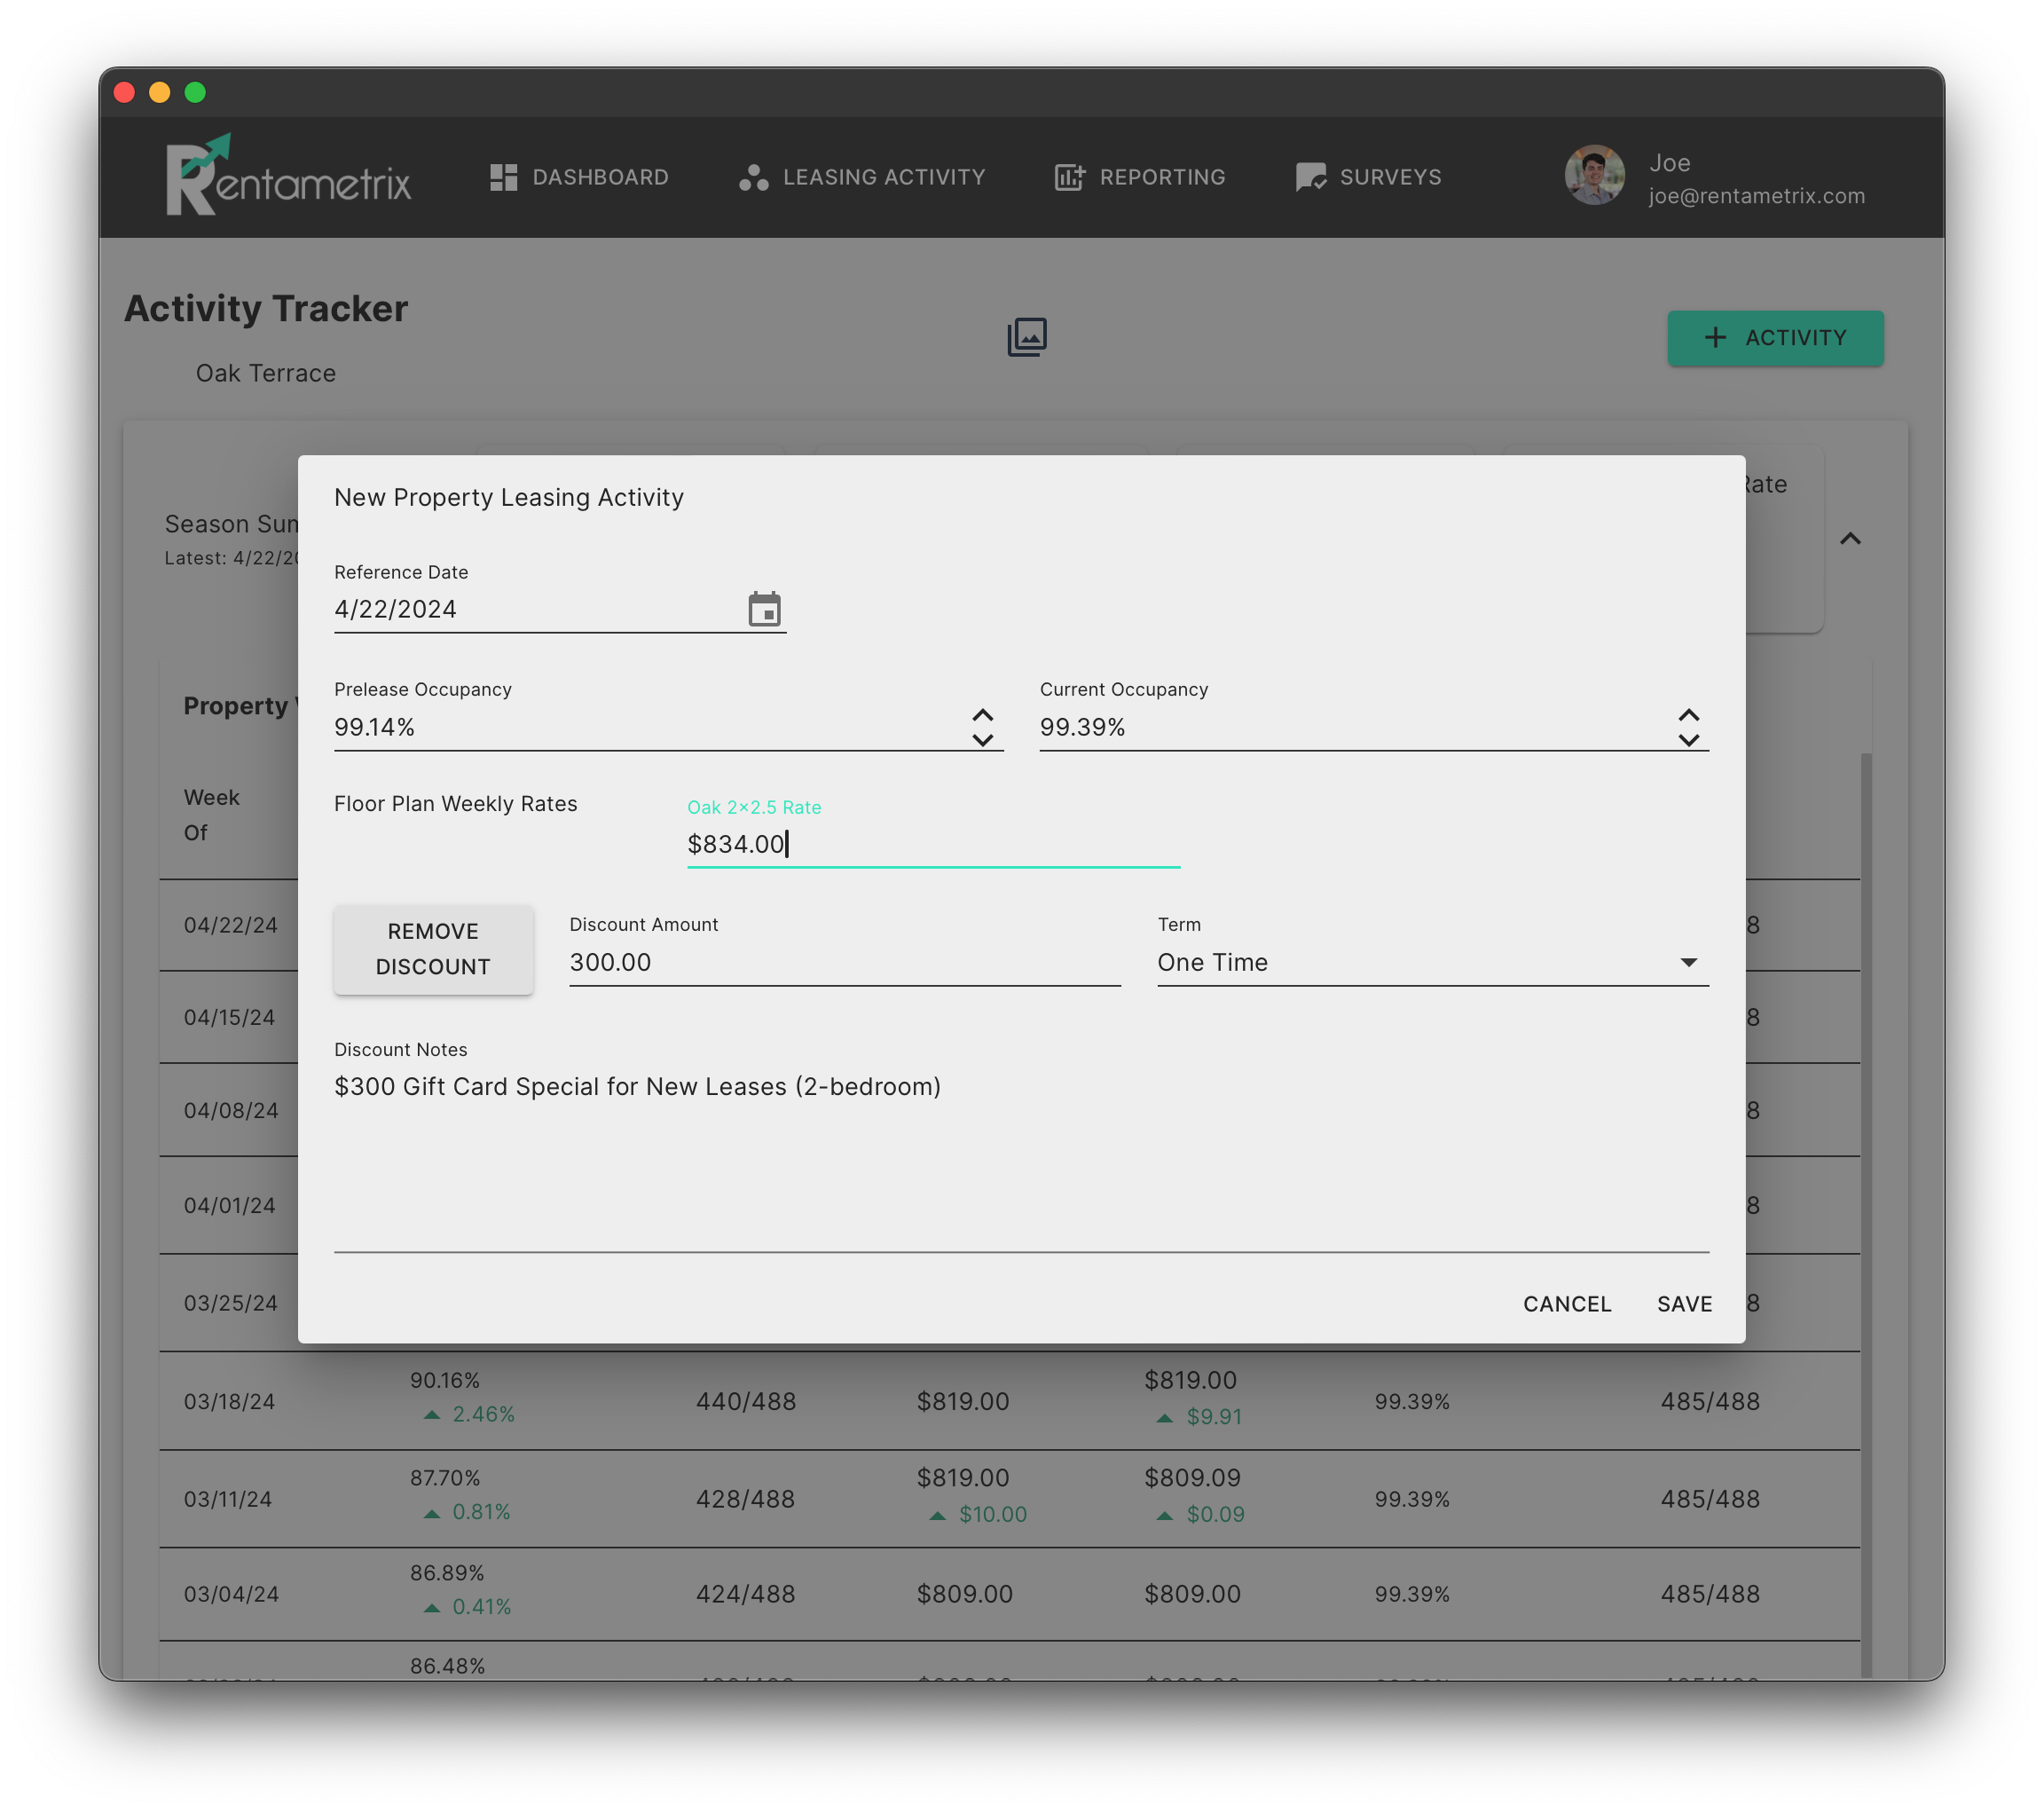The height and width of the screenshot is (1812, 2044).
Task: Click the image gallery icon
Action: [x=1027, y=337]
